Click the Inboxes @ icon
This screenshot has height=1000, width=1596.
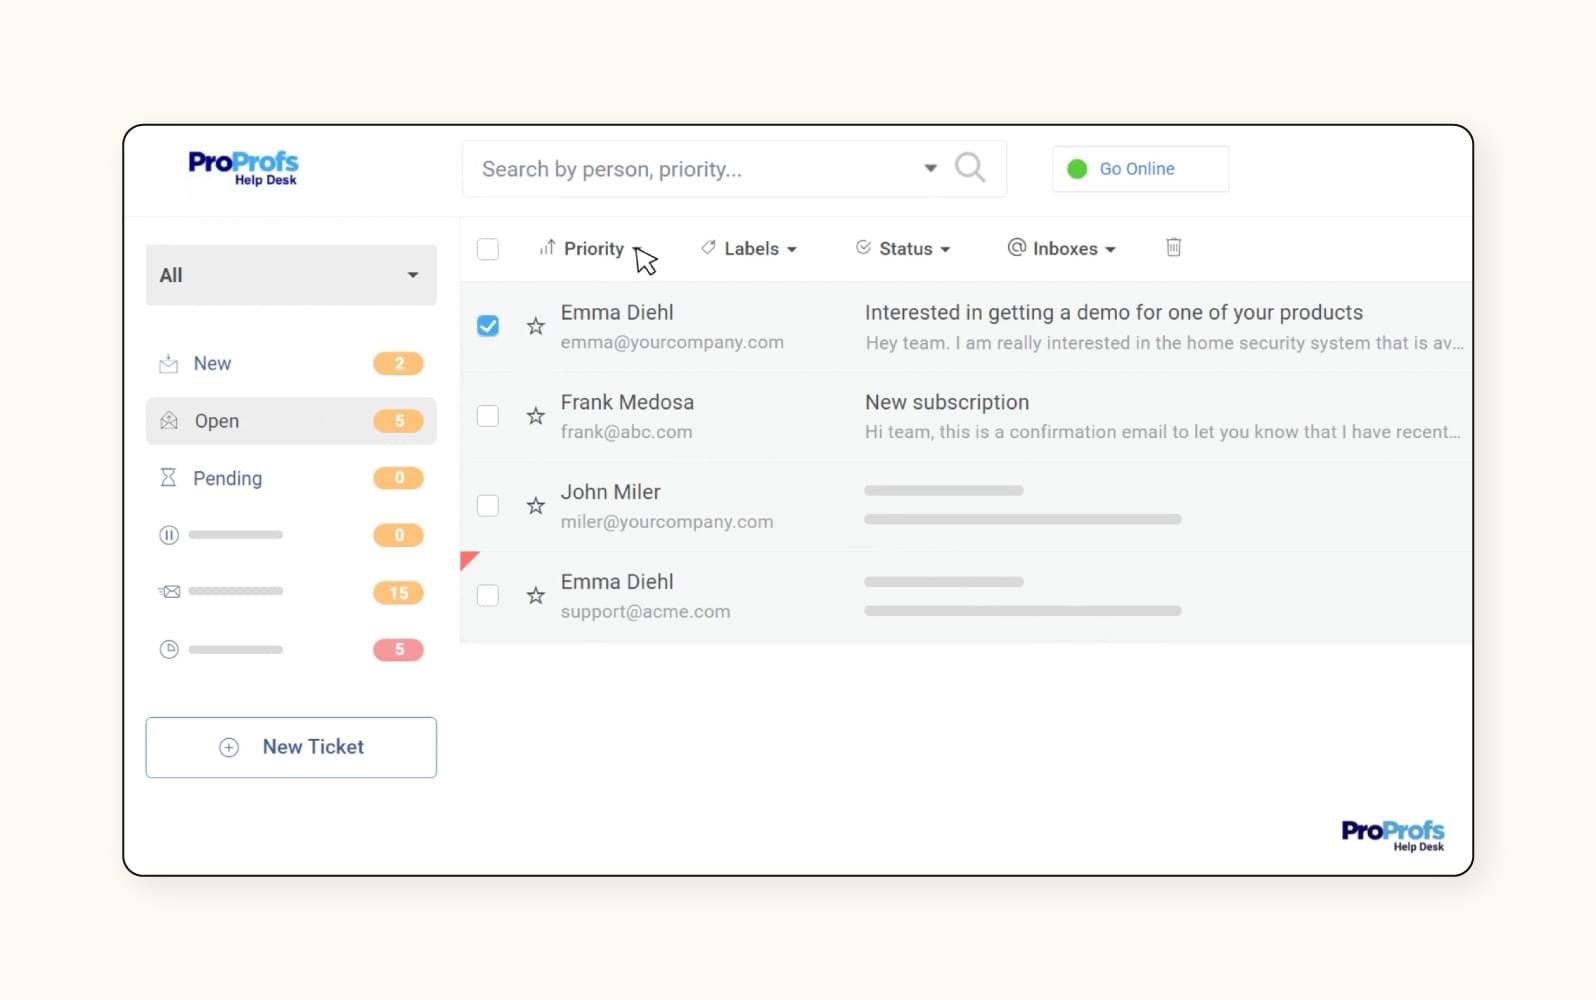click(1016, 247)
